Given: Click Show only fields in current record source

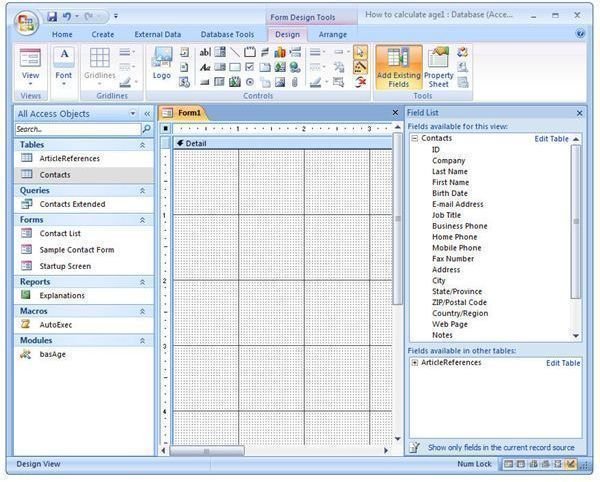Looking at the screenshot, I should [x=501, y=447].
